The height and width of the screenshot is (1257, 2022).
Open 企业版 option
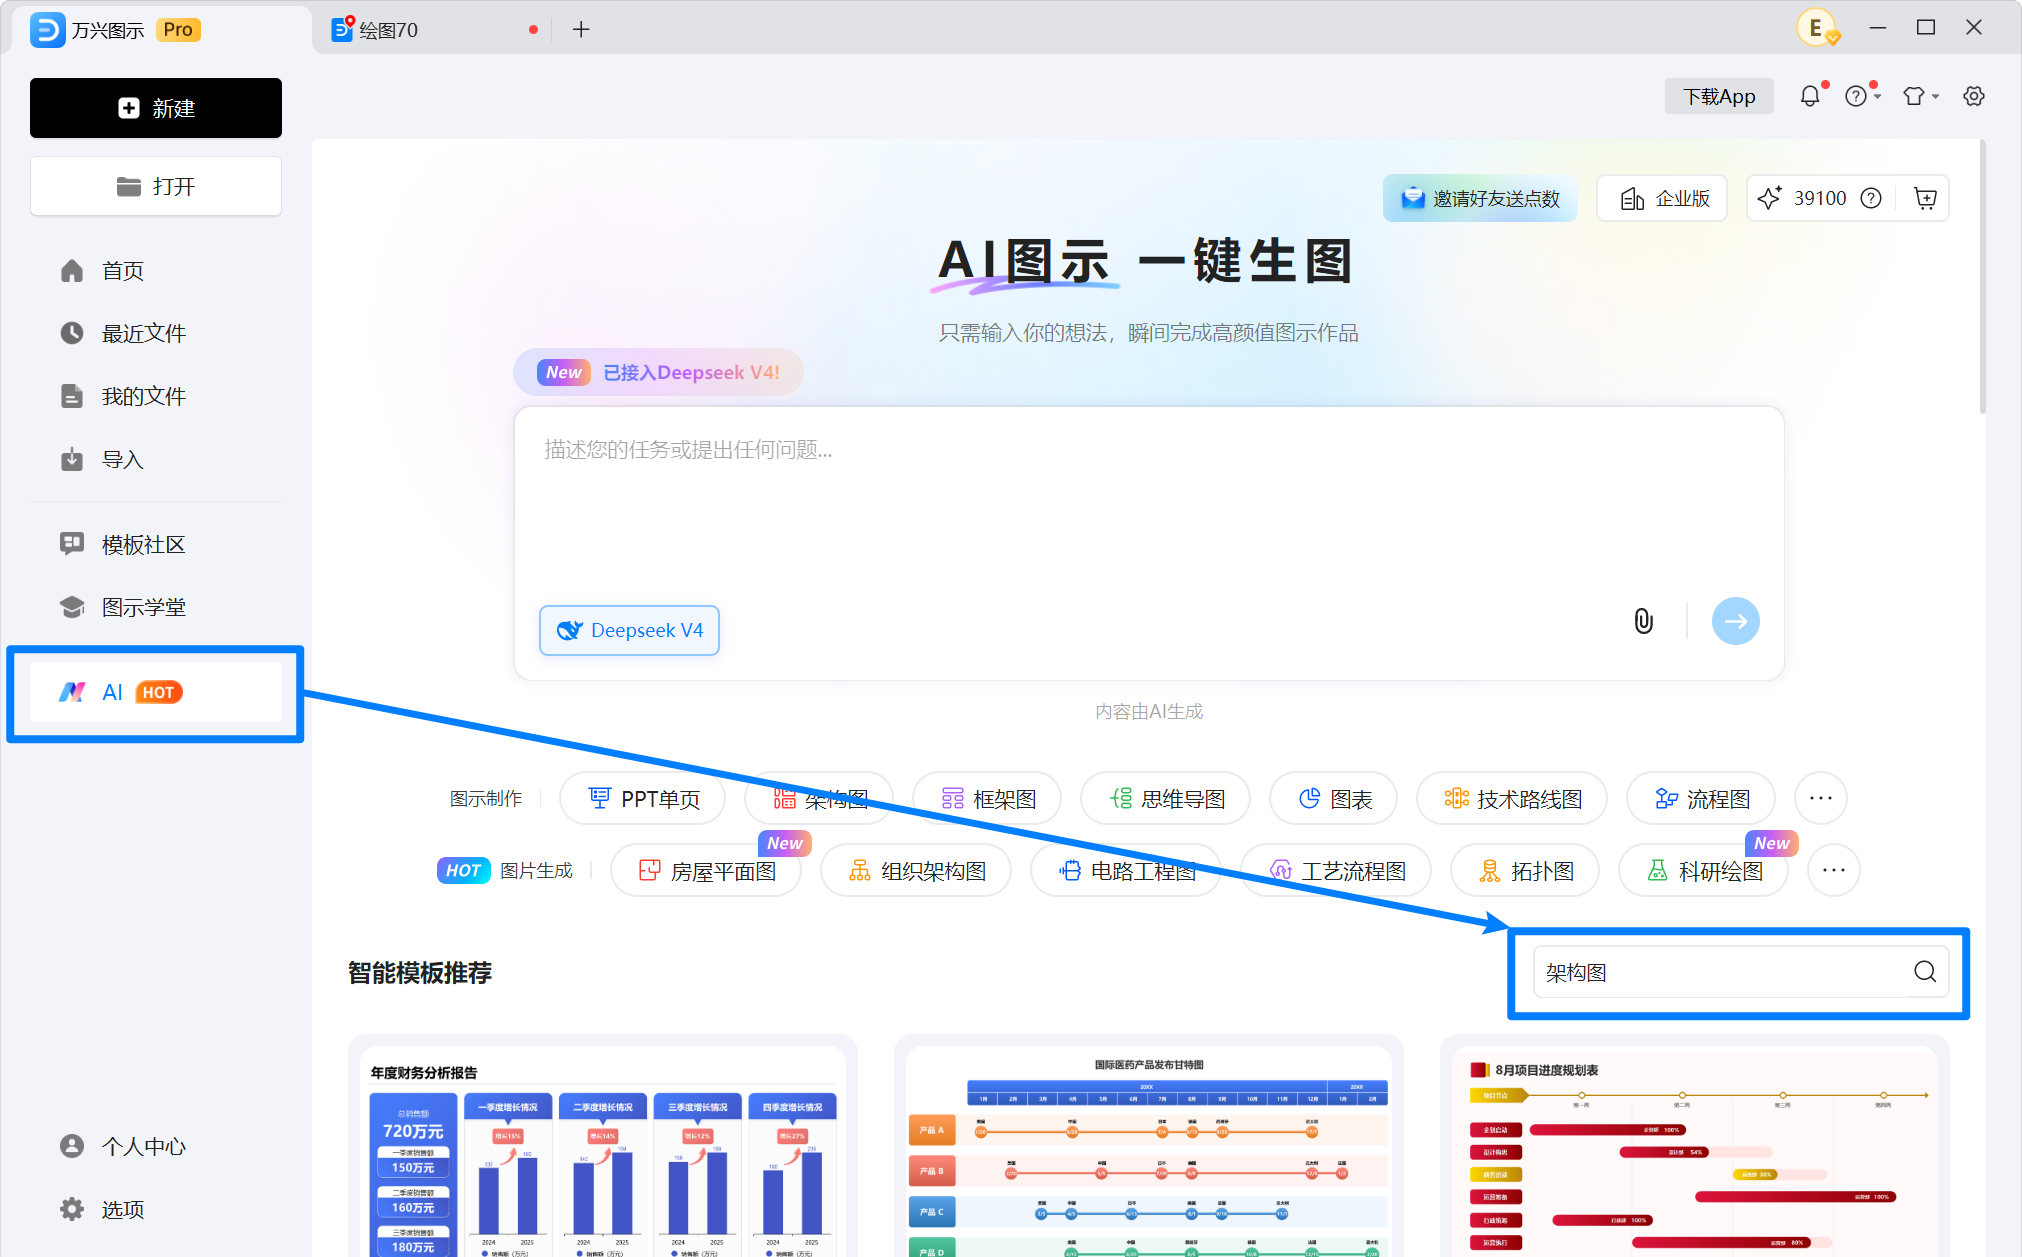1662,198
